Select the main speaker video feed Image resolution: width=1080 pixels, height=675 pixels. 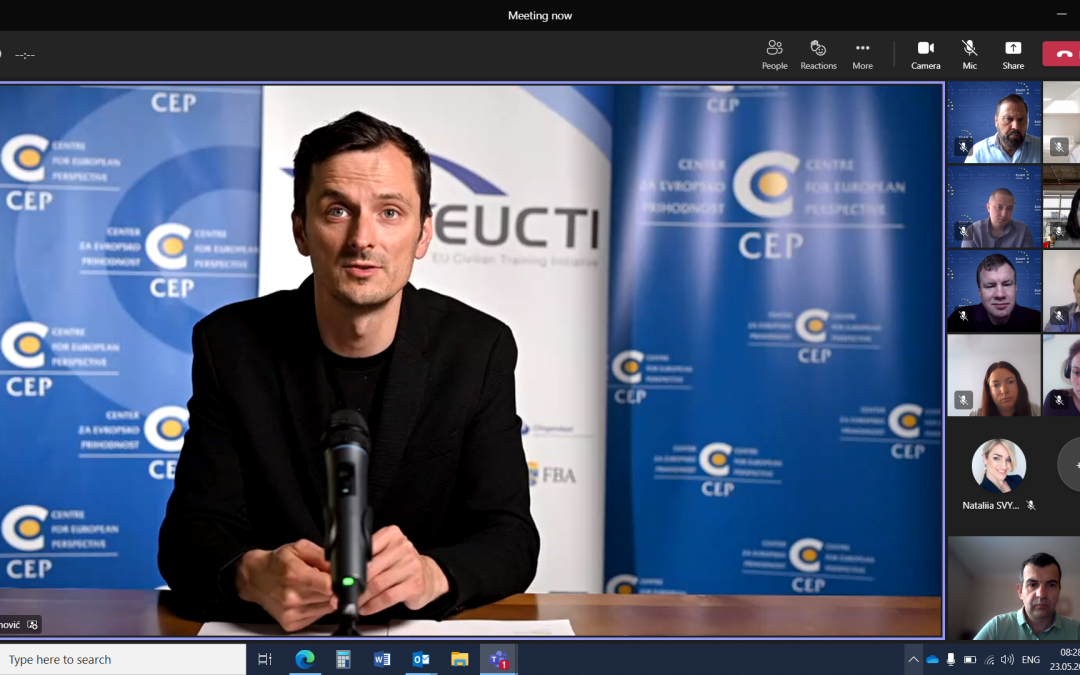pos(470,360)
